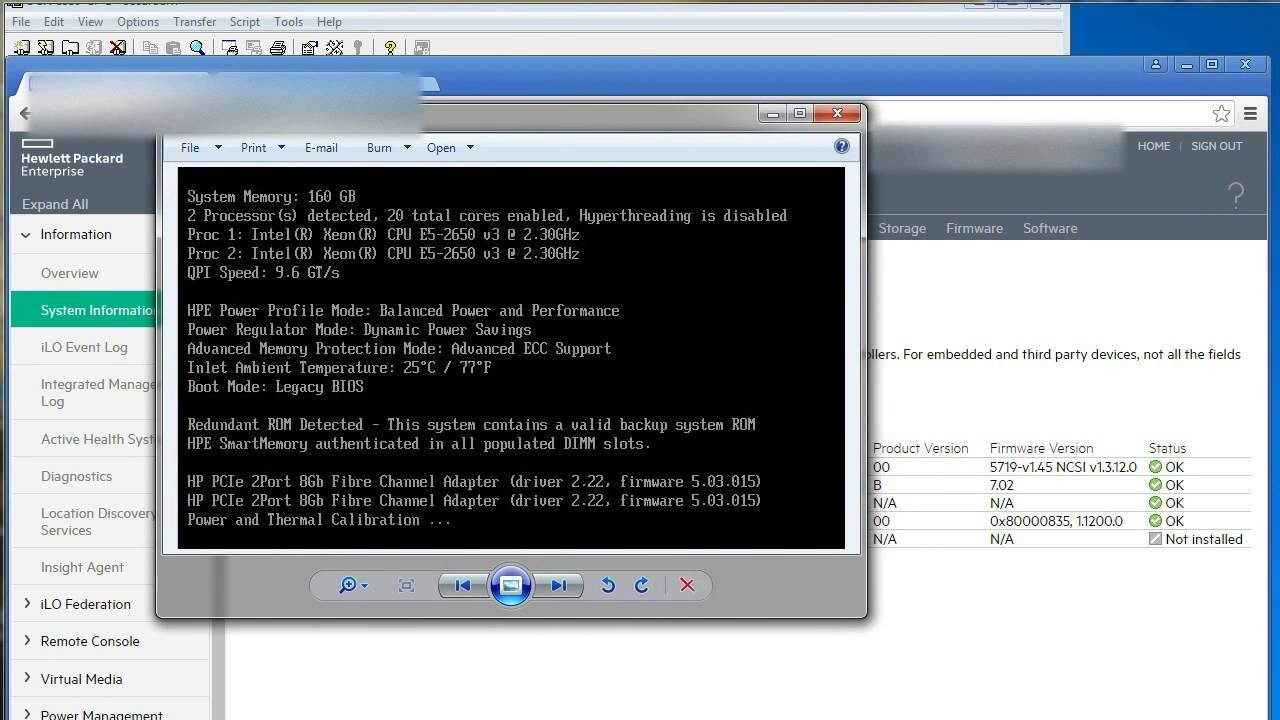Open the Script menu
The width and height of the screenshot is (1280, 720).
tap(245, 21)
